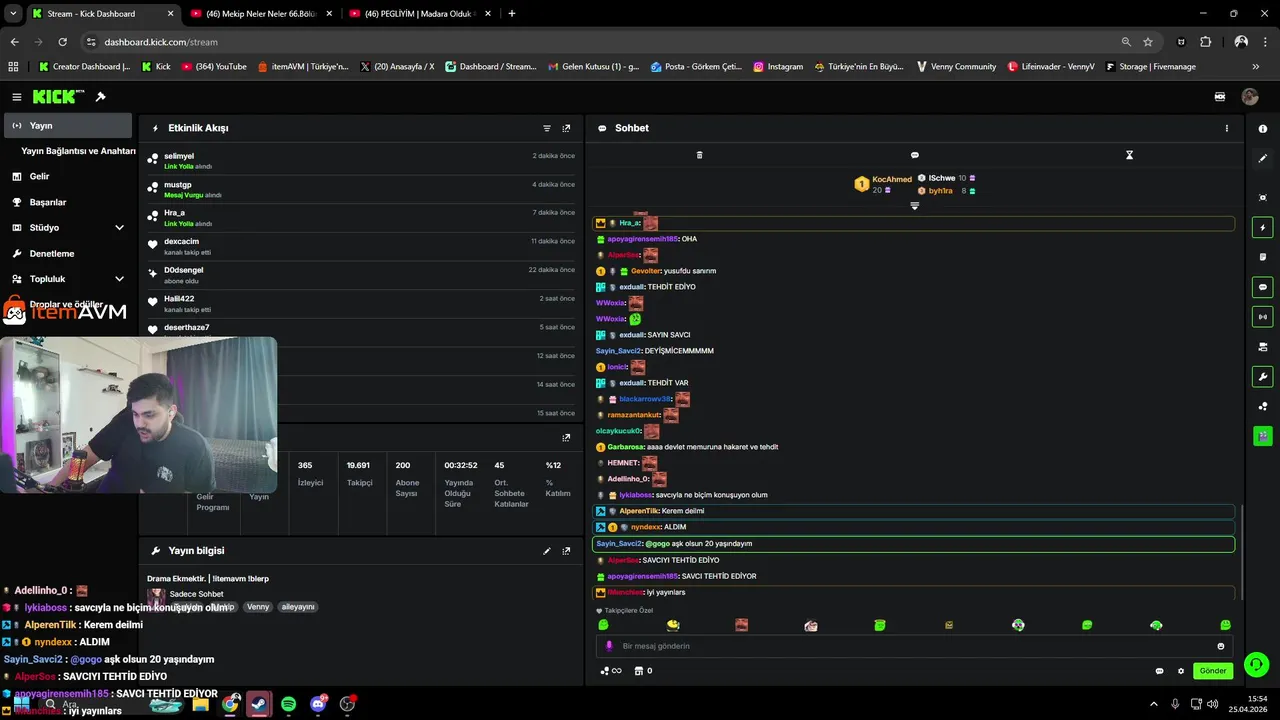Send the chat message with Gönder
The width and height of the screenshot is (1280, 720).
(x=1213, y=671)
